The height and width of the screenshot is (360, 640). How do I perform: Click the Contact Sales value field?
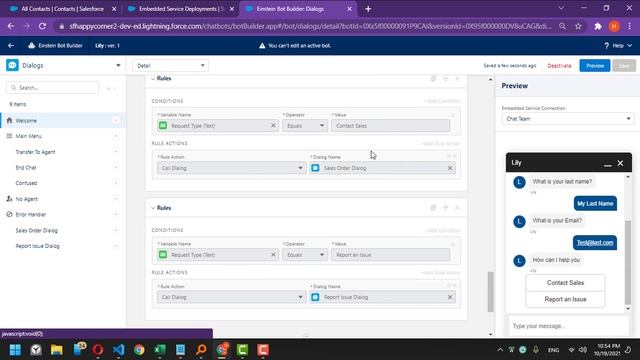[x=391, y=125]
